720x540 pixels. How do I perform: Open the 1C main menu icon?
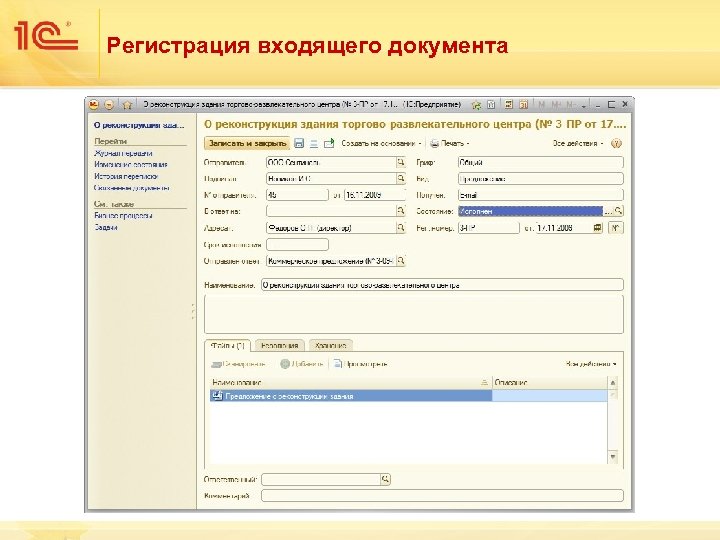pos(94,105)
